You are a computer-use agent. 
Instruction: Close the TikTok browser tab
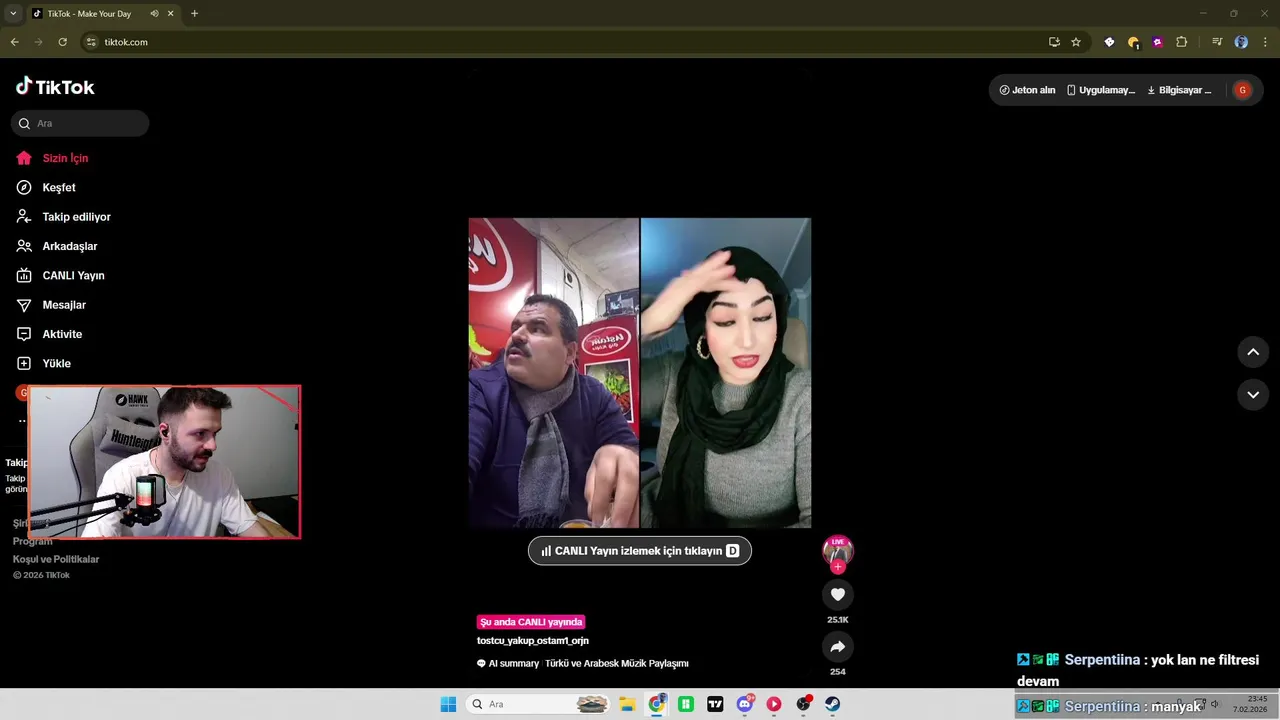171,14
